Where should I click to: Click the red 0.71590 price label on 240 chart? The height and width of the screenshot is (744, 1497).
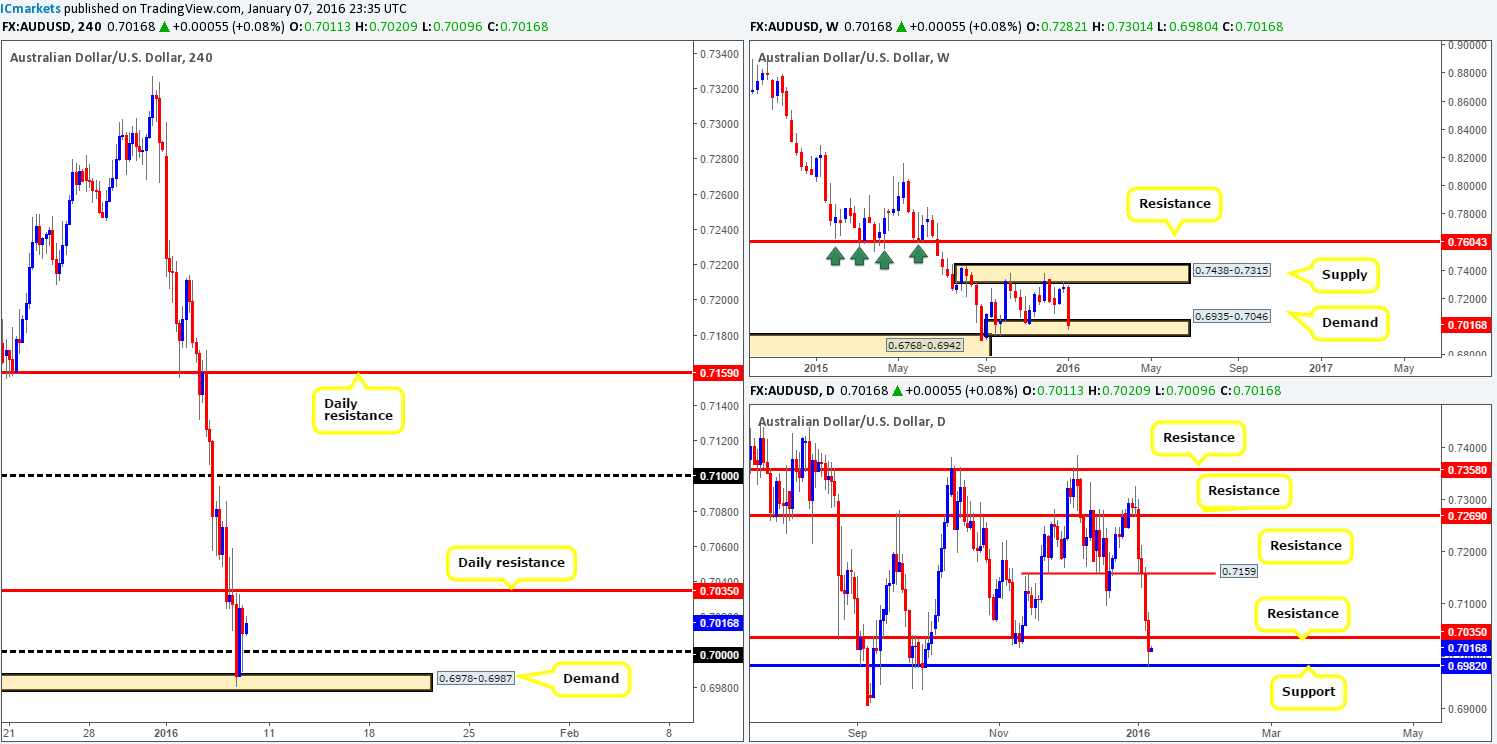click(716, 372)
